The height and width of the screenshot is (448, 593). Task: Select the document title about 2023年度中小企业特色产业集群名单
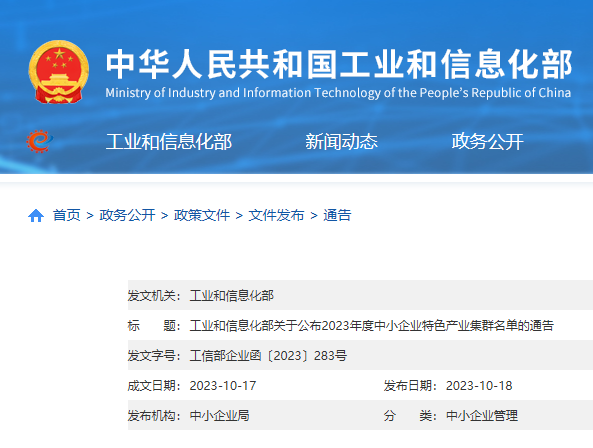pos(371,326)
